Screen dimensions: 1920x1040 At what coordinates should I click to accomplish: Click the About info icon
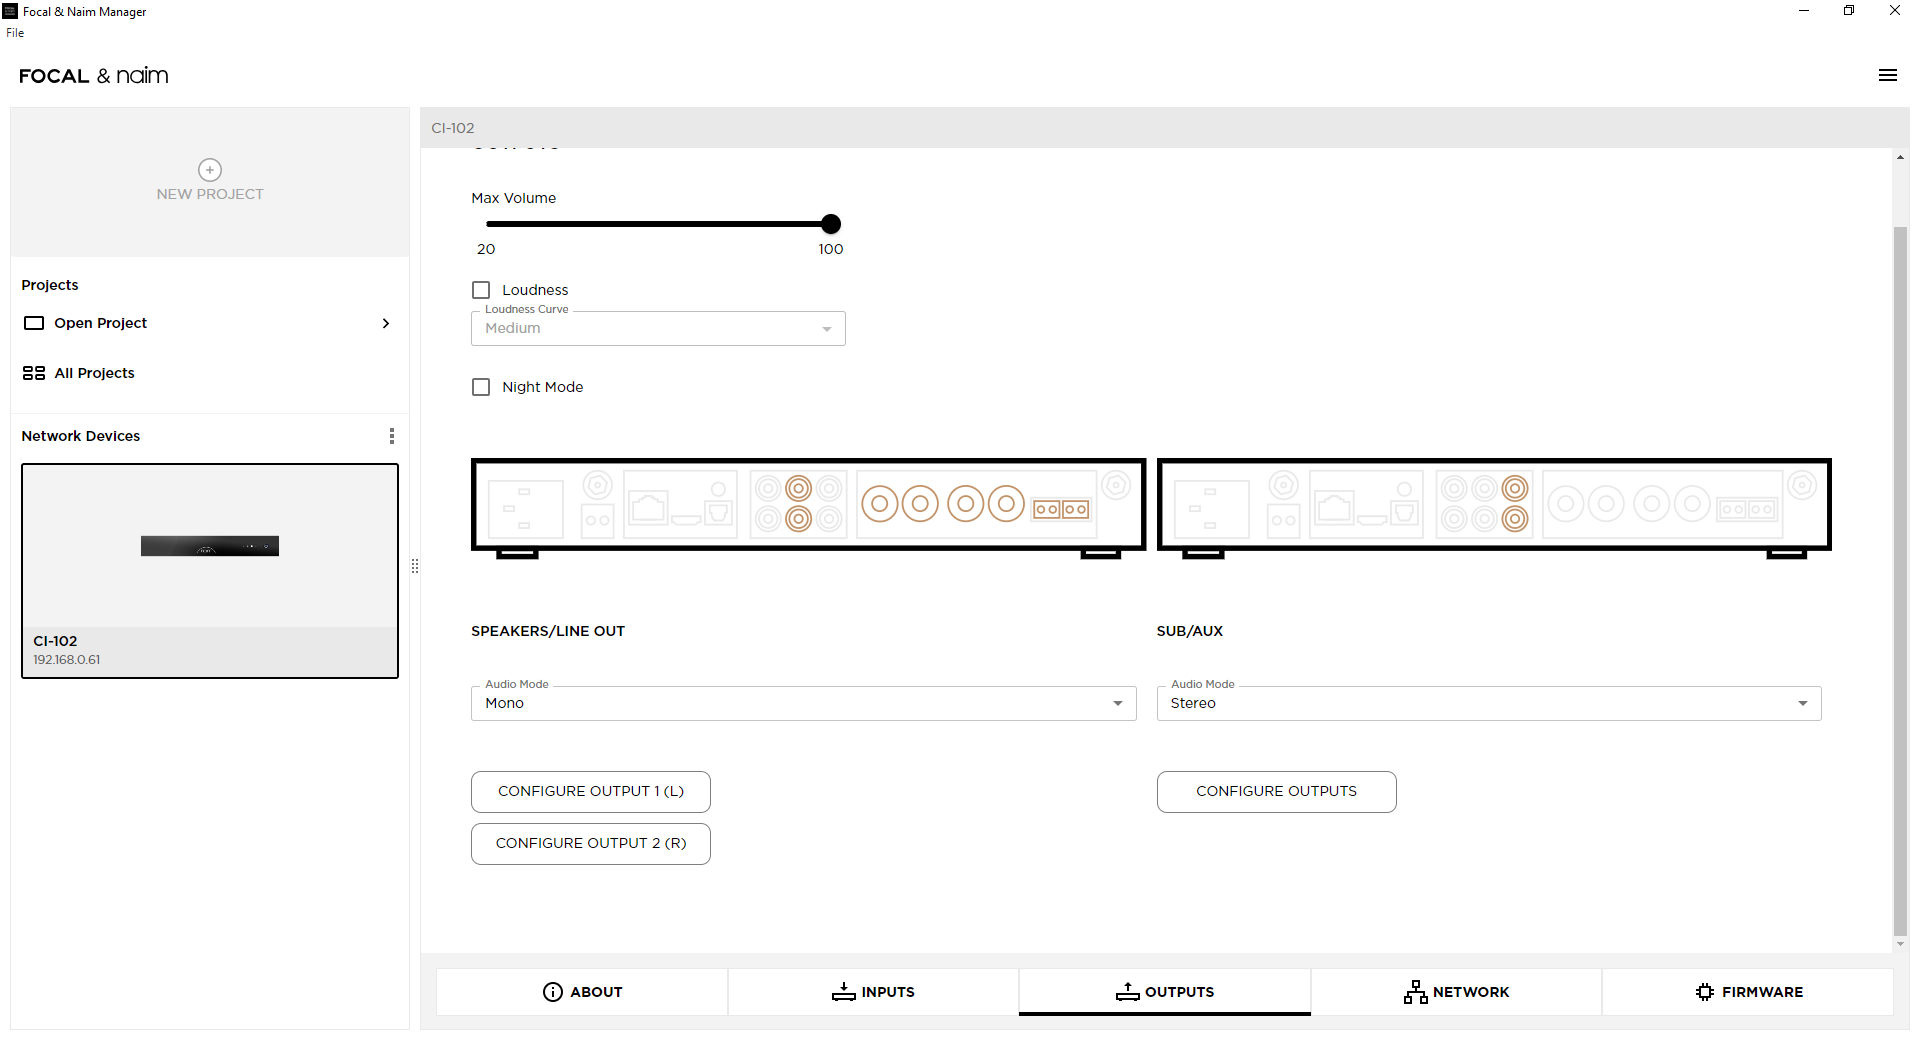[552, 992]
